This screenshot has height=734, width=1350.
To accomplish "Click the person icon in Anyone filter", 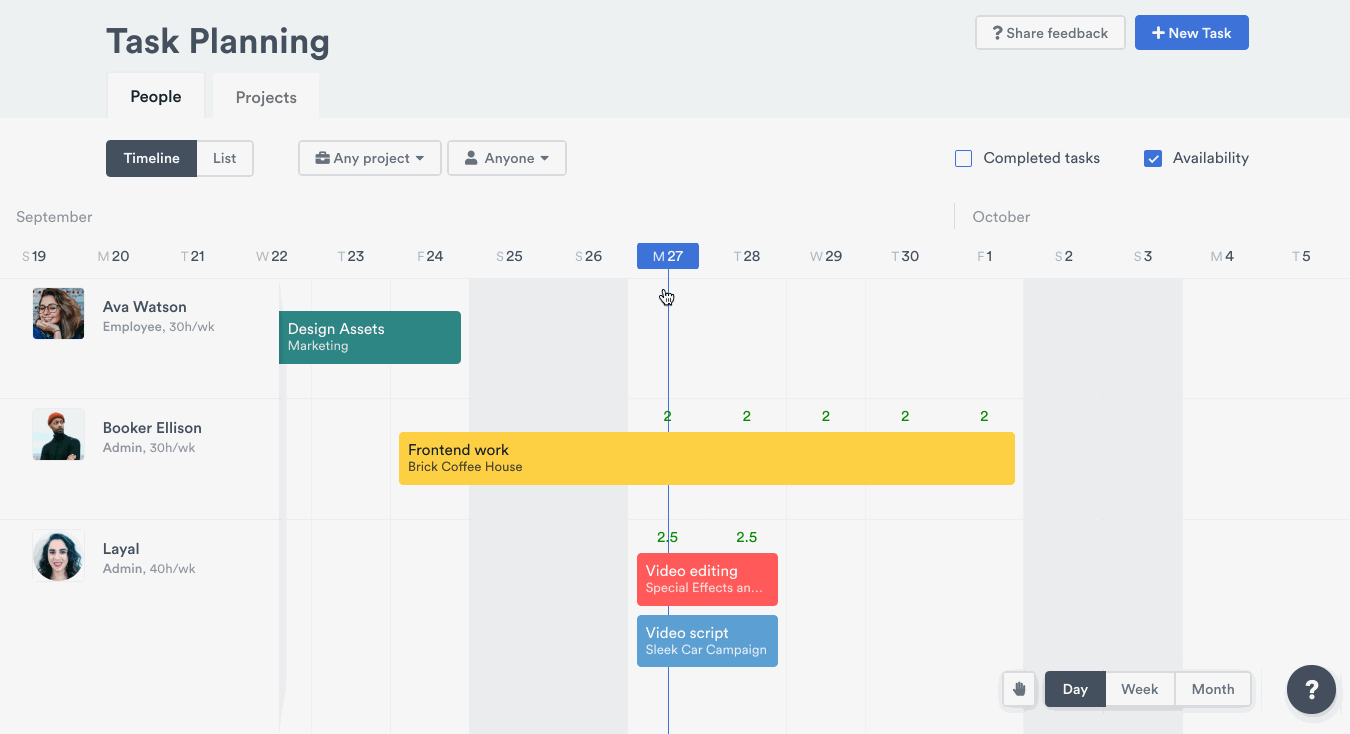I will coord(471,158).
